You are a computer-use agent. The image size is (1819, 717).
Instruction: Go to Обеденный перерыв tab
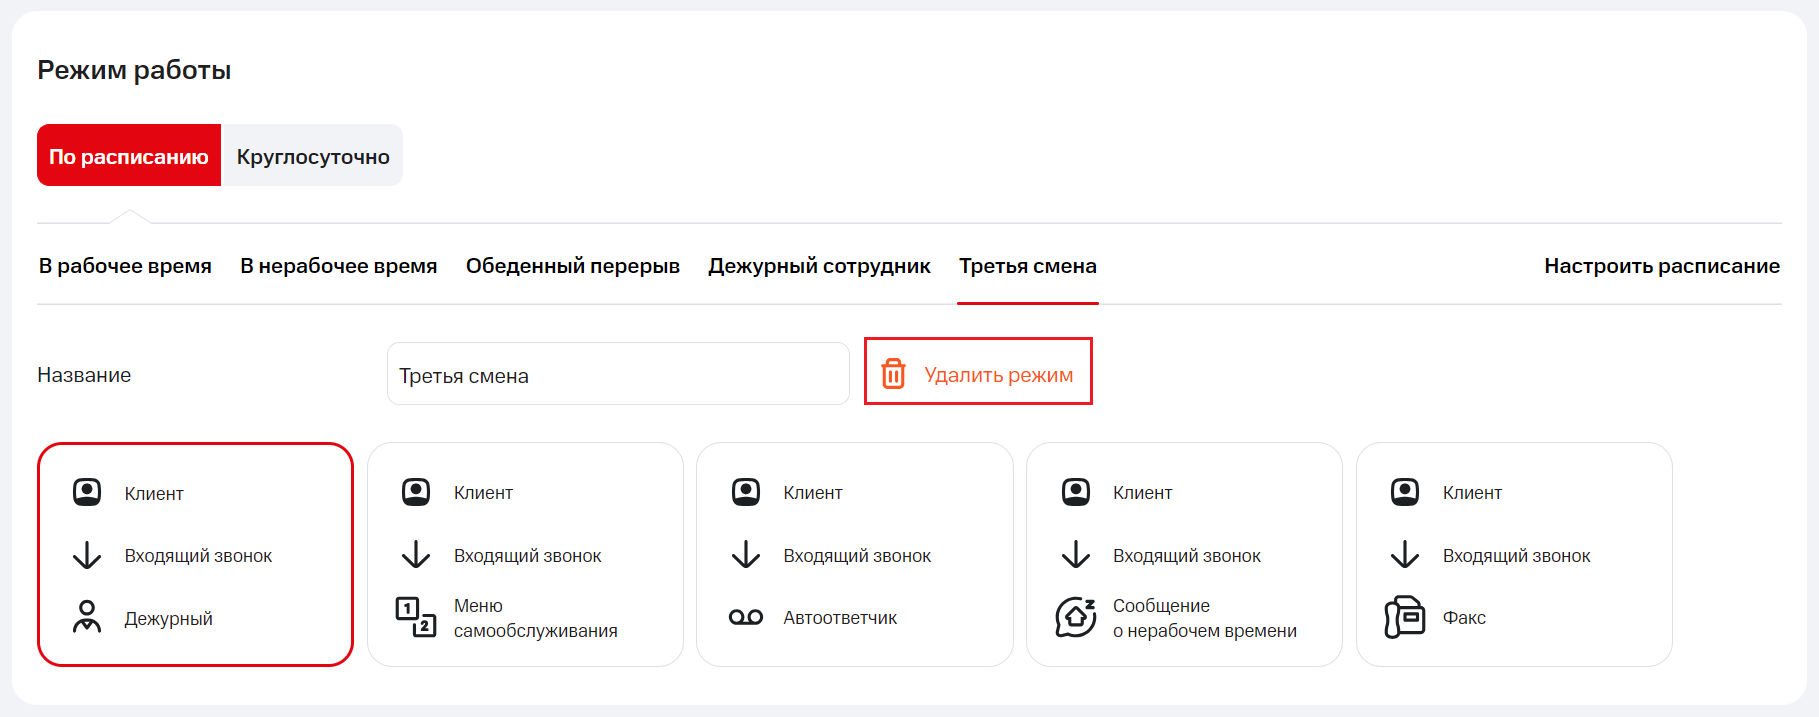573,266
